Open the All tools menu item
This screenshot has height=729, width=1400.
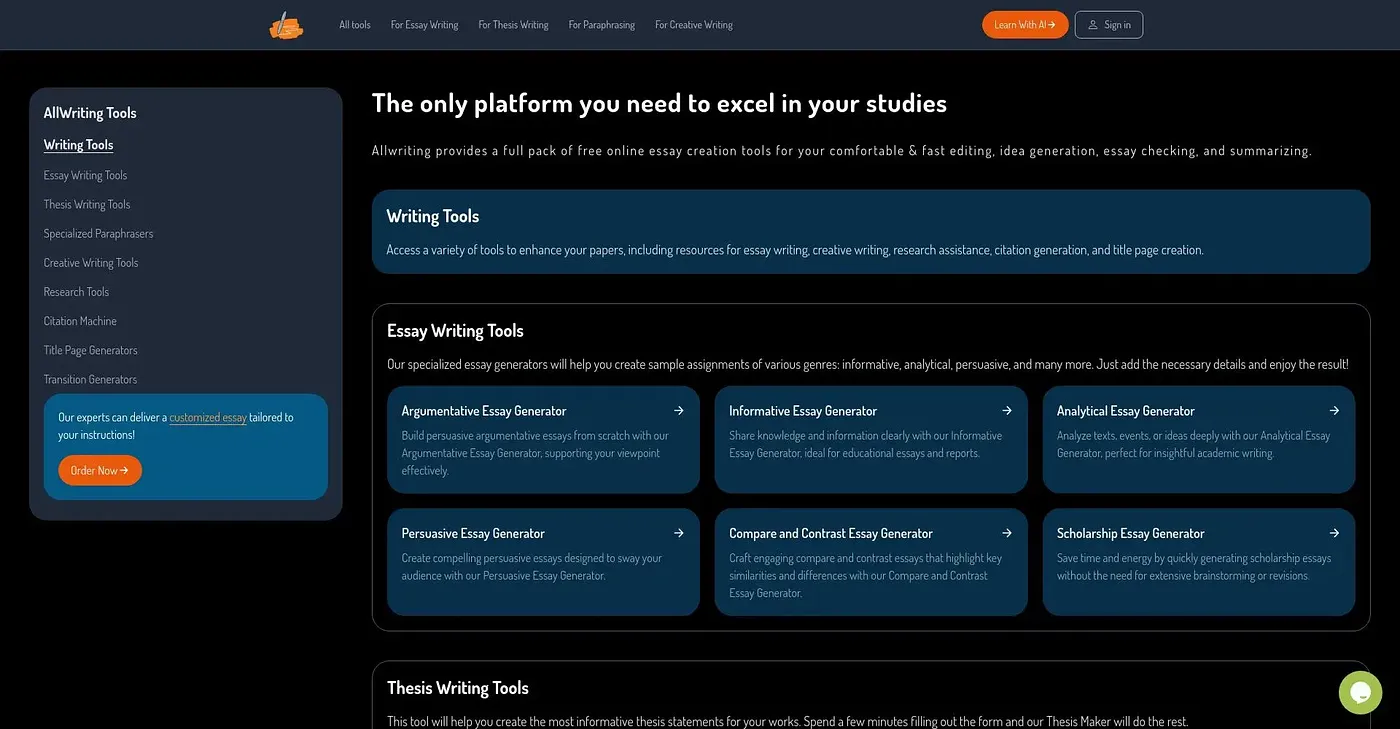pos(355,25)
